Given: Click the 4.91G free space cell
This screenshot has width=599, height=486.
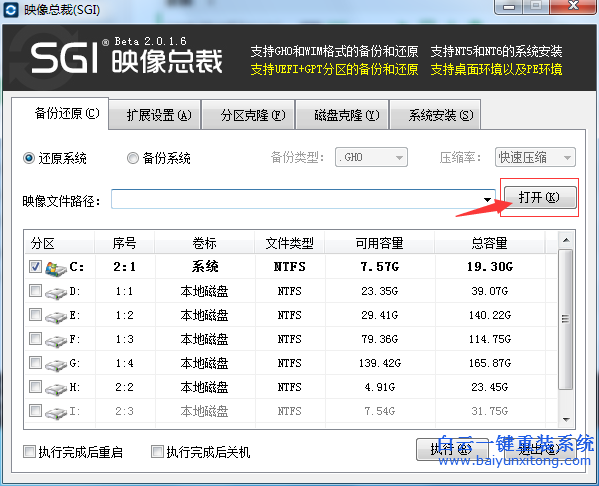Looking at the screenshot, I should 380,387.
